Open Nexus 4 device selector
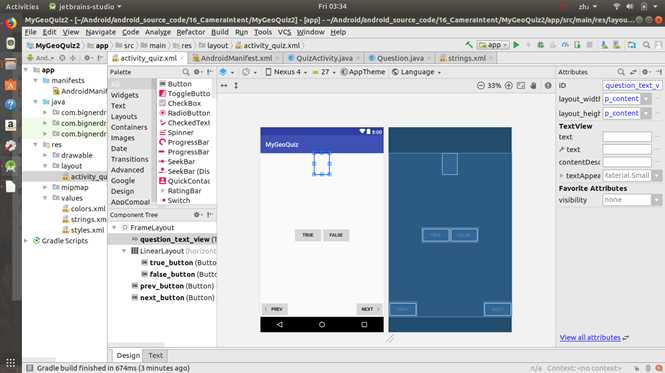 [x=286, y=72]
